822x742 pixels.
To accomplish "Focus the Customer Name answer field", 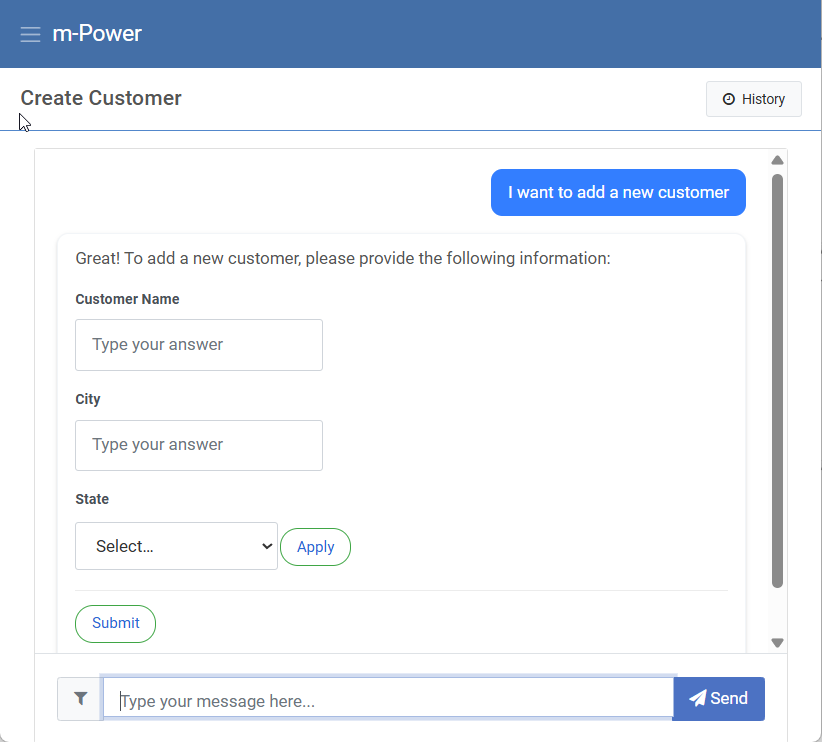I will (199, 345).
